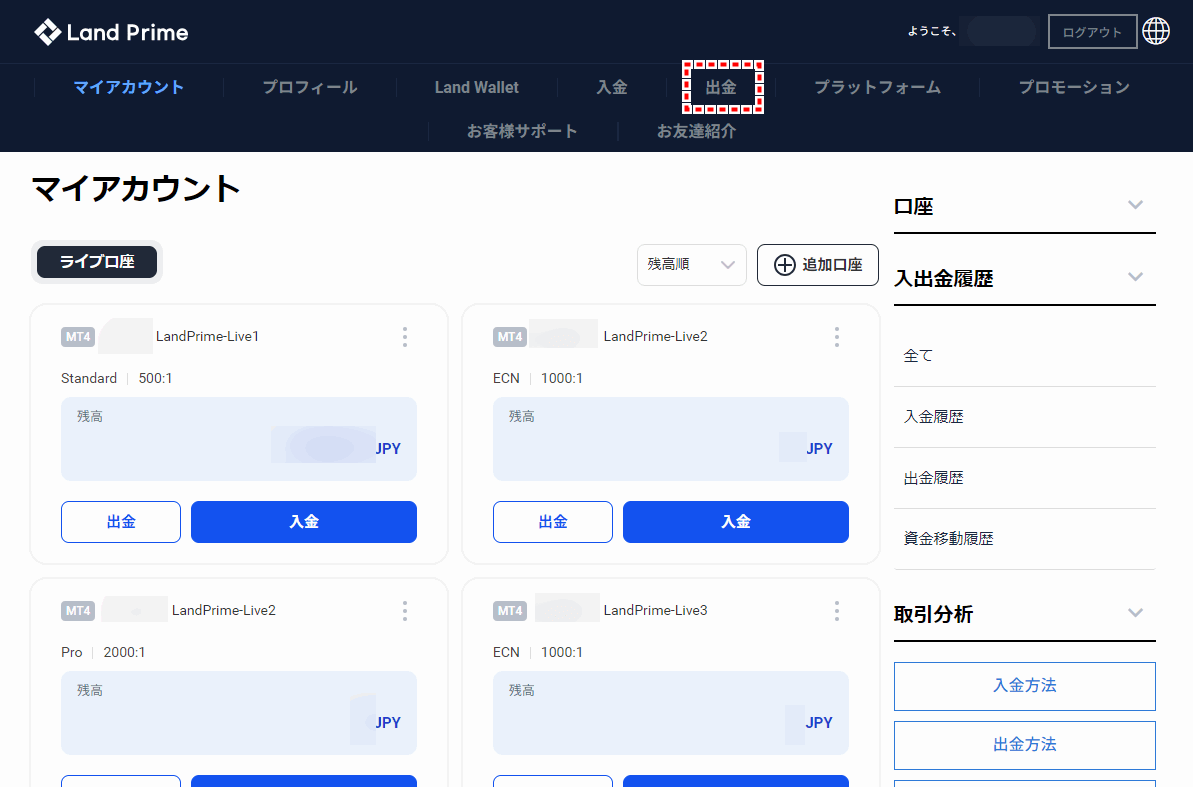Click 入金 on LandPrime-Live2 ECN card
Screen dimensions: 1193x787
coord(736,522)
